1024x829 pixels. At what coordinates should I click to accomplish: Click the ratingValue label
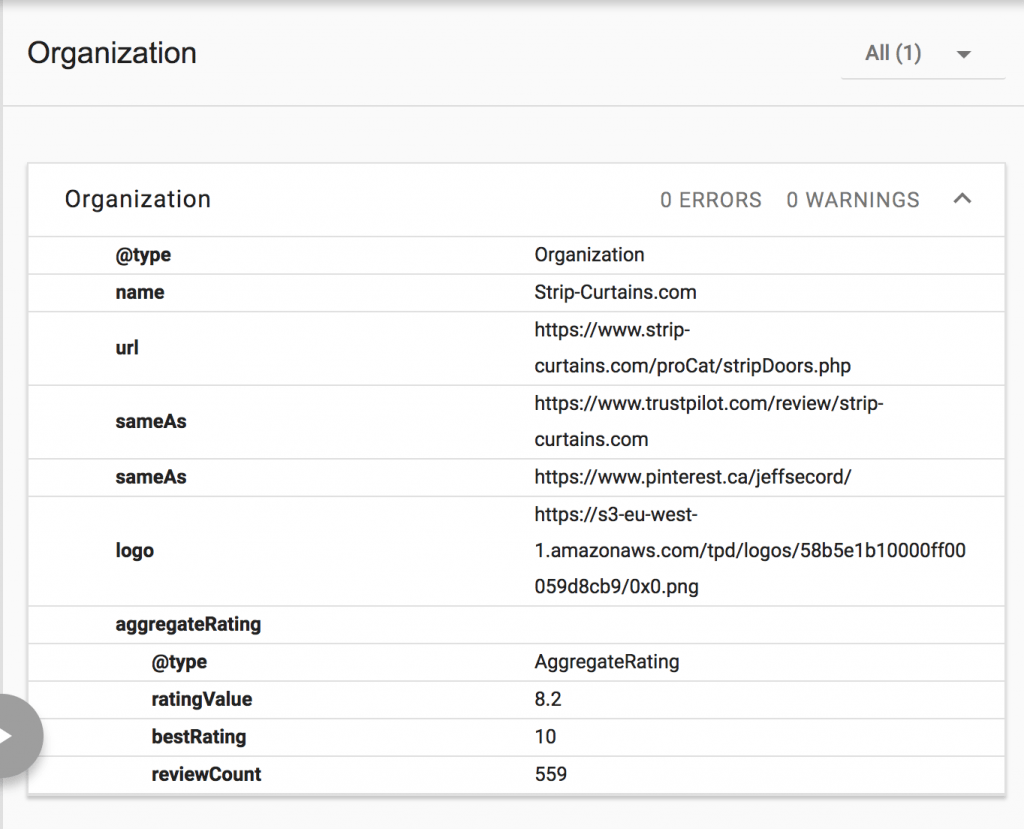coord(202,699)
